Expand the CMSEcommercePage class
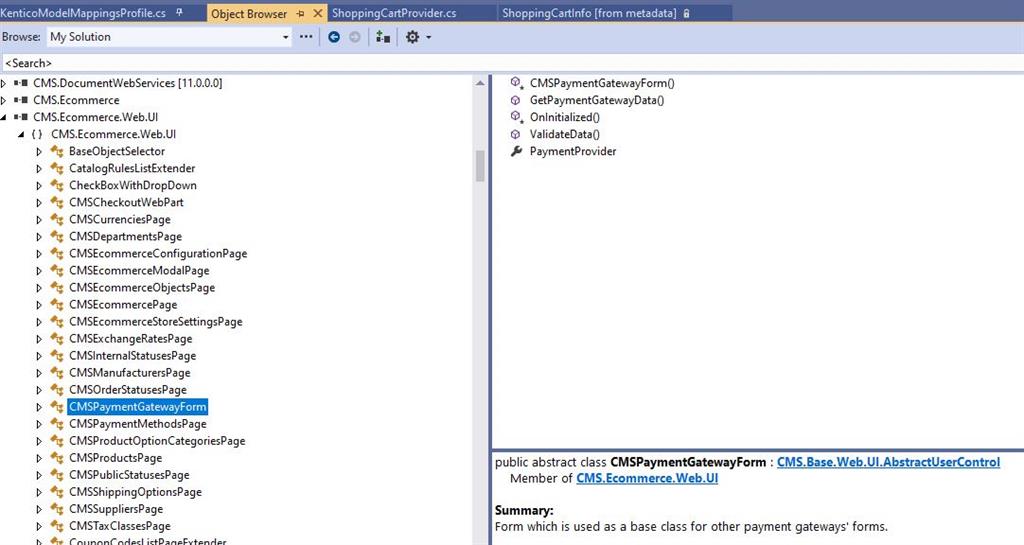This screenshot has width=1024, height=545. 39,305
